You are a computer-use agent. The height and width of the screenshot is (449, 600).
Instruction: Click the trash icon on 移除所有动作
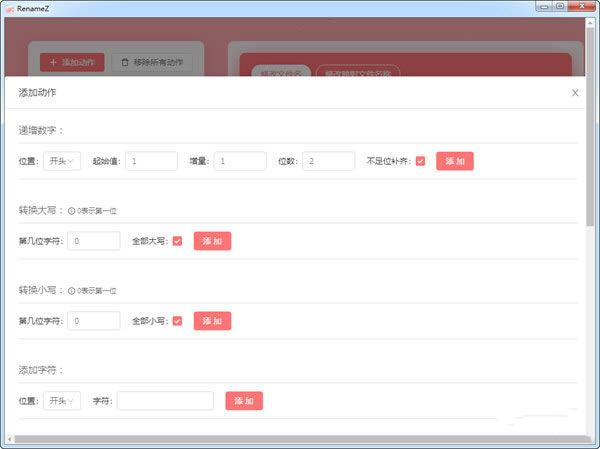coord(125,62)
